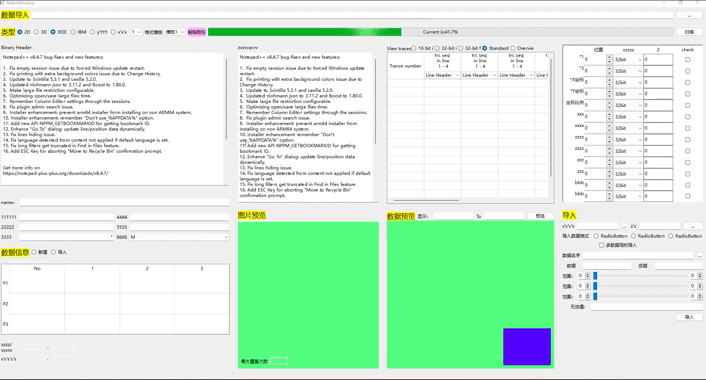This screenshot has width=706, height=380.
Task: Click the 数据导入 file path field
Action: pyautogui.click(x=353, y=15)
